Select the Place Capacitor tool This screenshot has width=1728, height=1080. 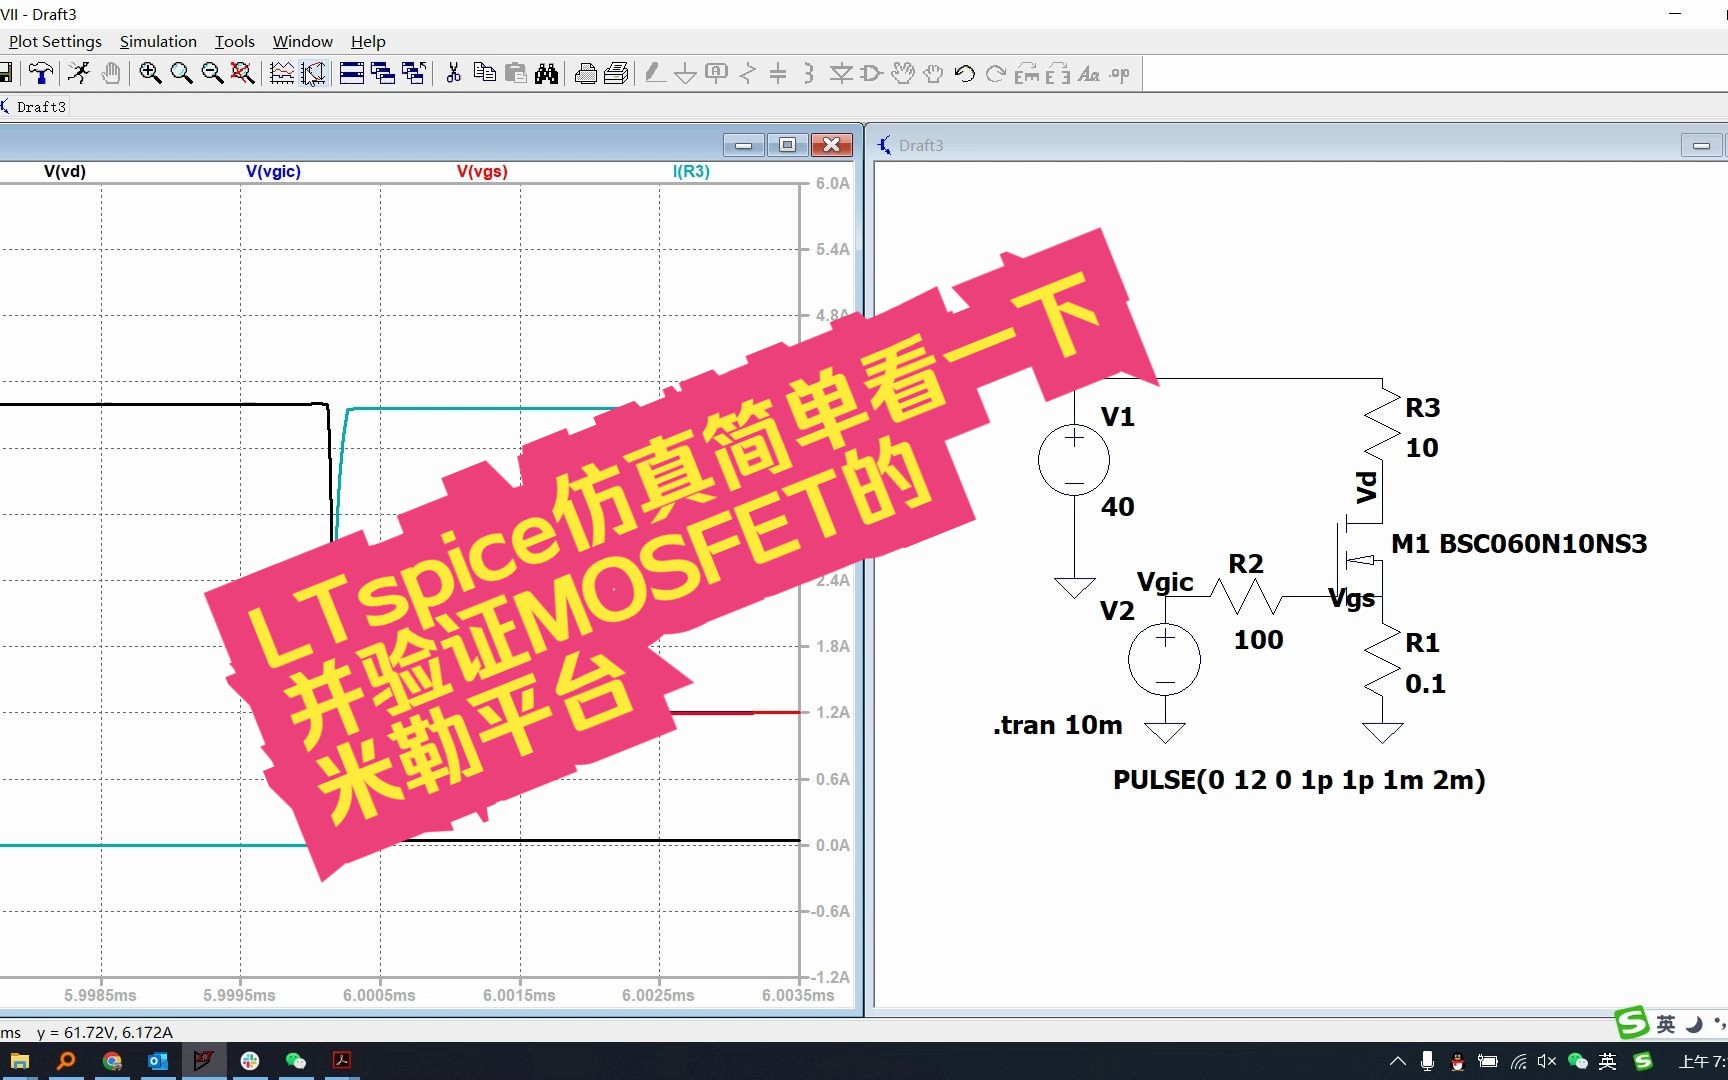click(x=778, y=73)
